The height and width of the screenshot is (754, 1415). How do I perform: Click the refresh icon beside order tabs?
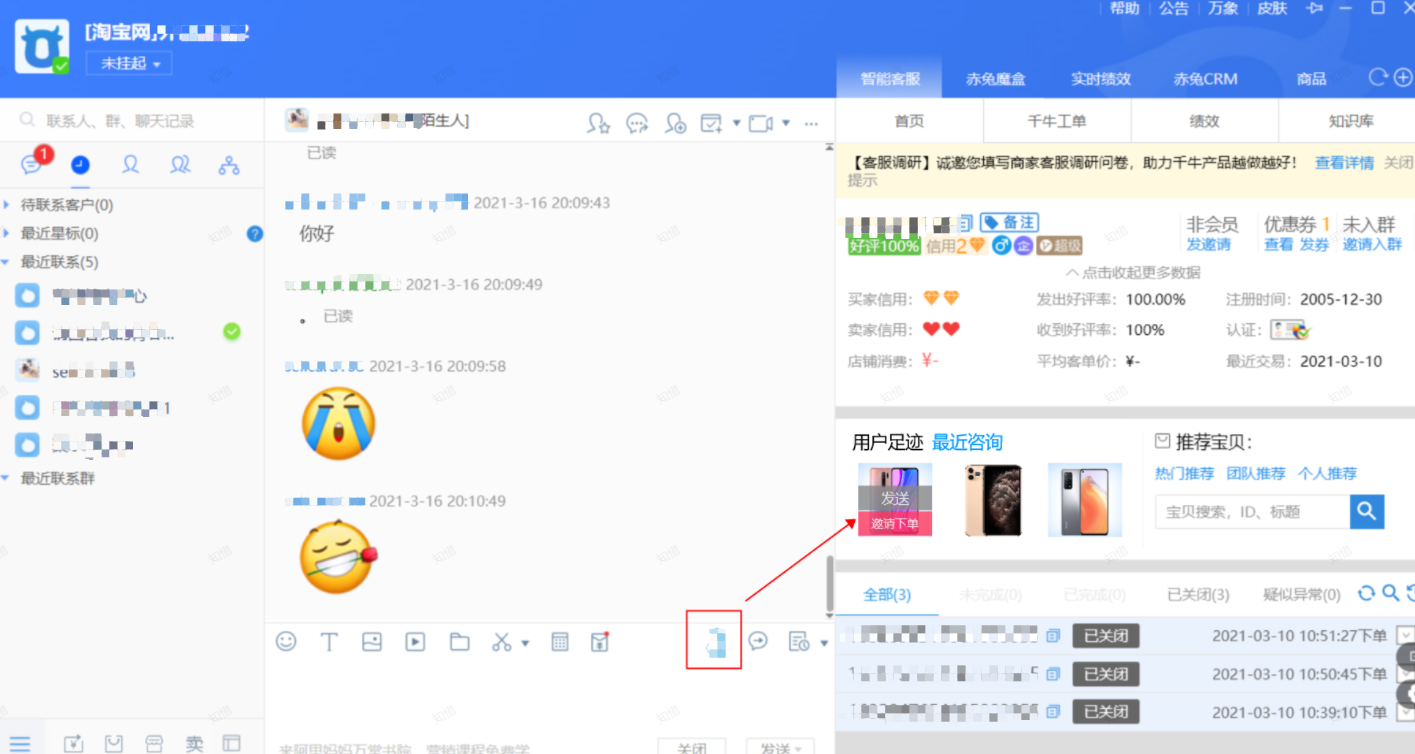click(x=1365, y=594)
